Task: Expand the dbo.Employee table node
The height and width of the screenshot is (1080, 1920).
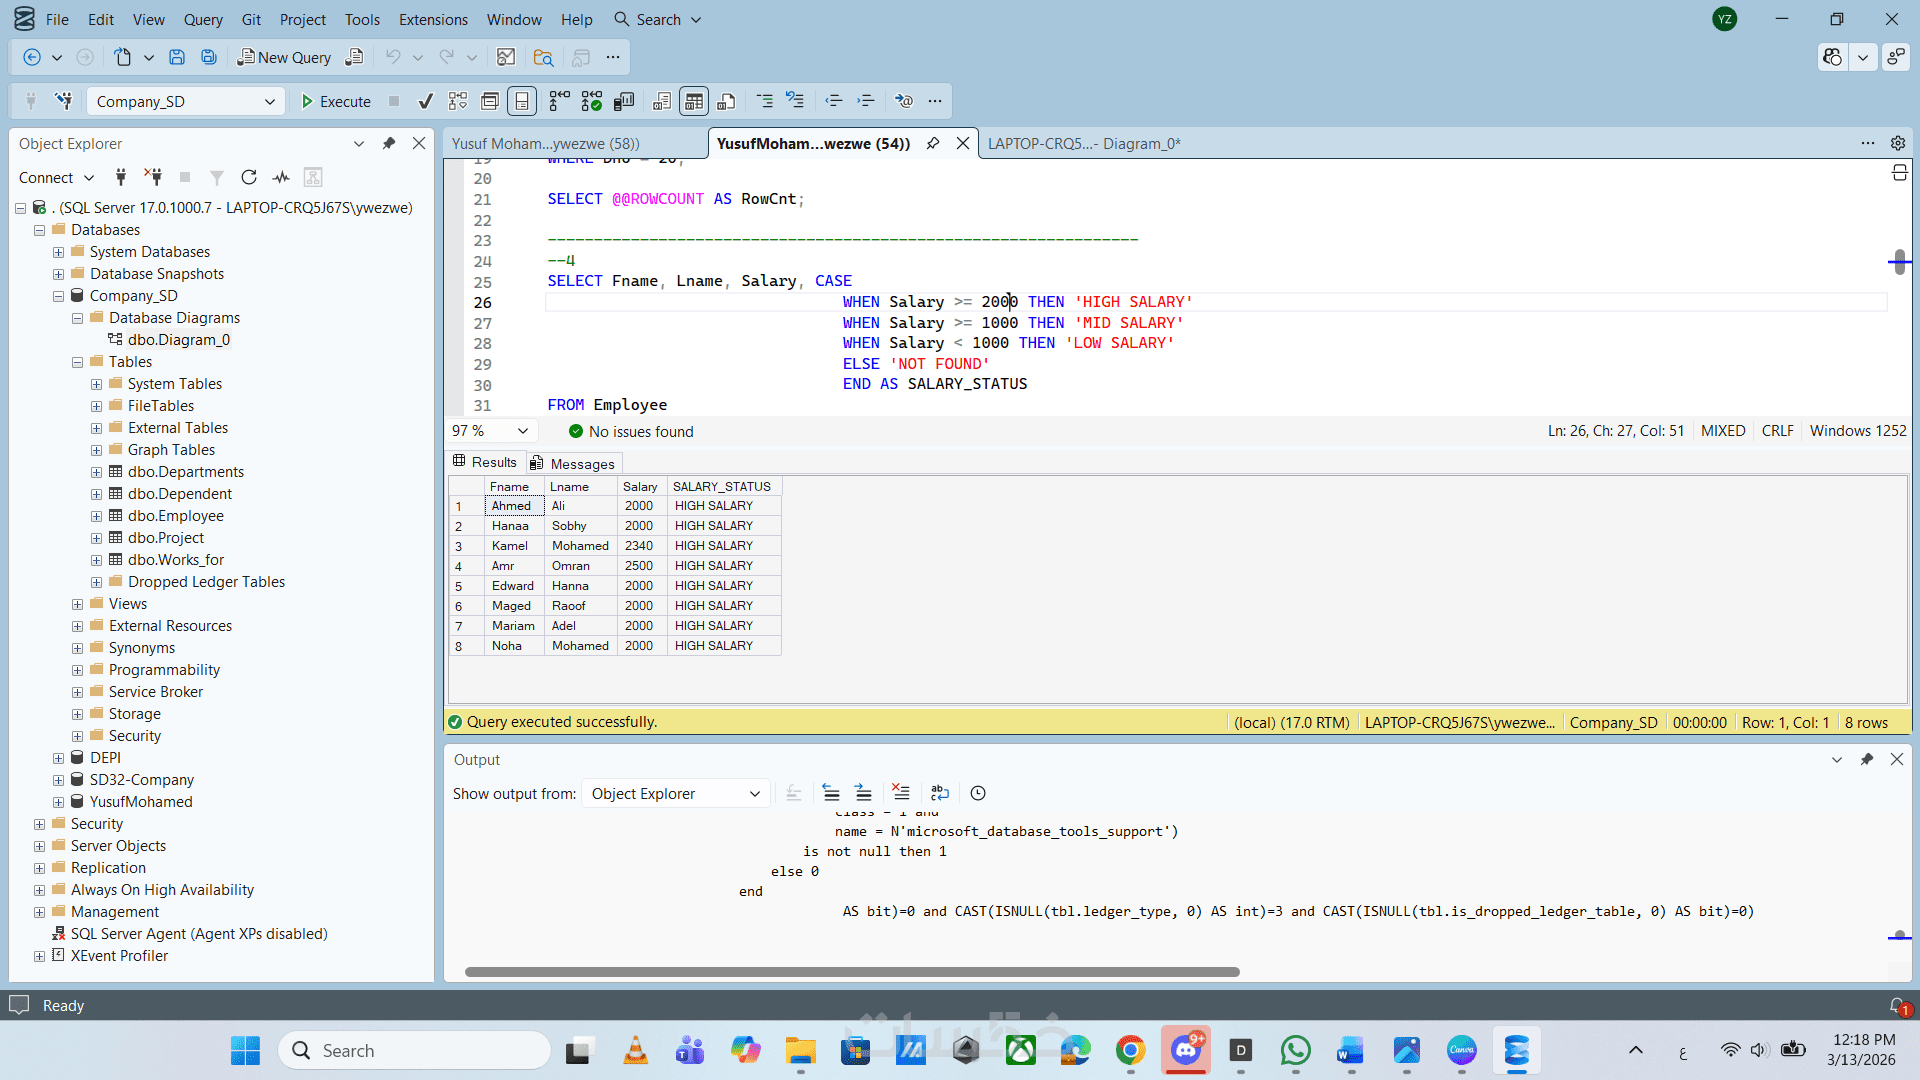Action: 96,516
